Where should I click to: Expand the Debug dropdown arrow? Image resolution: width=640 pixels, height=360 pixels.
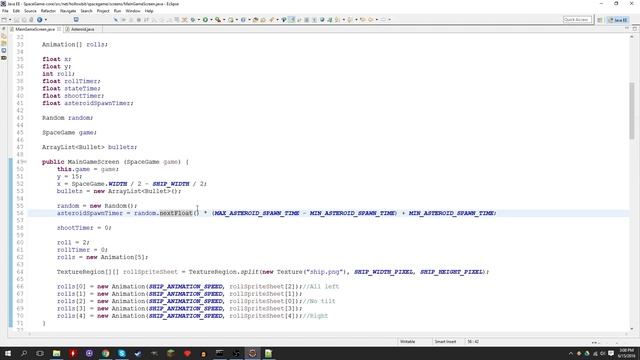199,20
